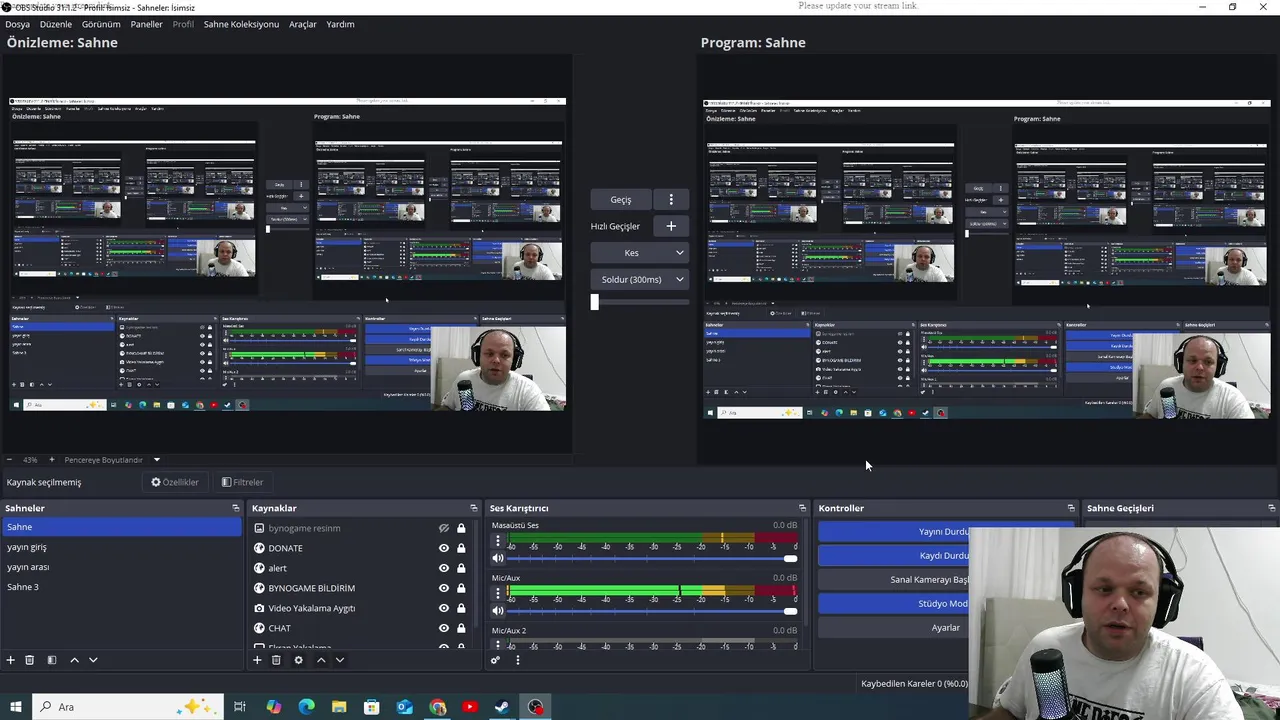Open YouTube app from the taskbar
This screenshot has width=1280, height=720.
click(x=470, y=707)
